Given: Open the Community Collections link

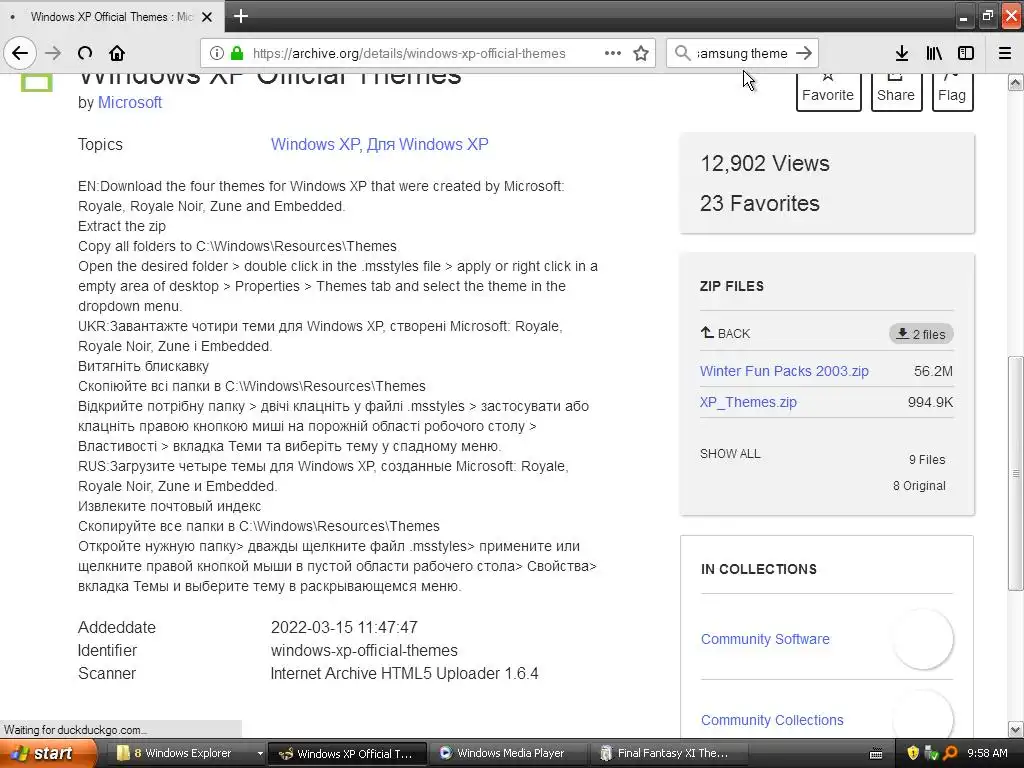Looking at the screenshot, I should point(772,720).
